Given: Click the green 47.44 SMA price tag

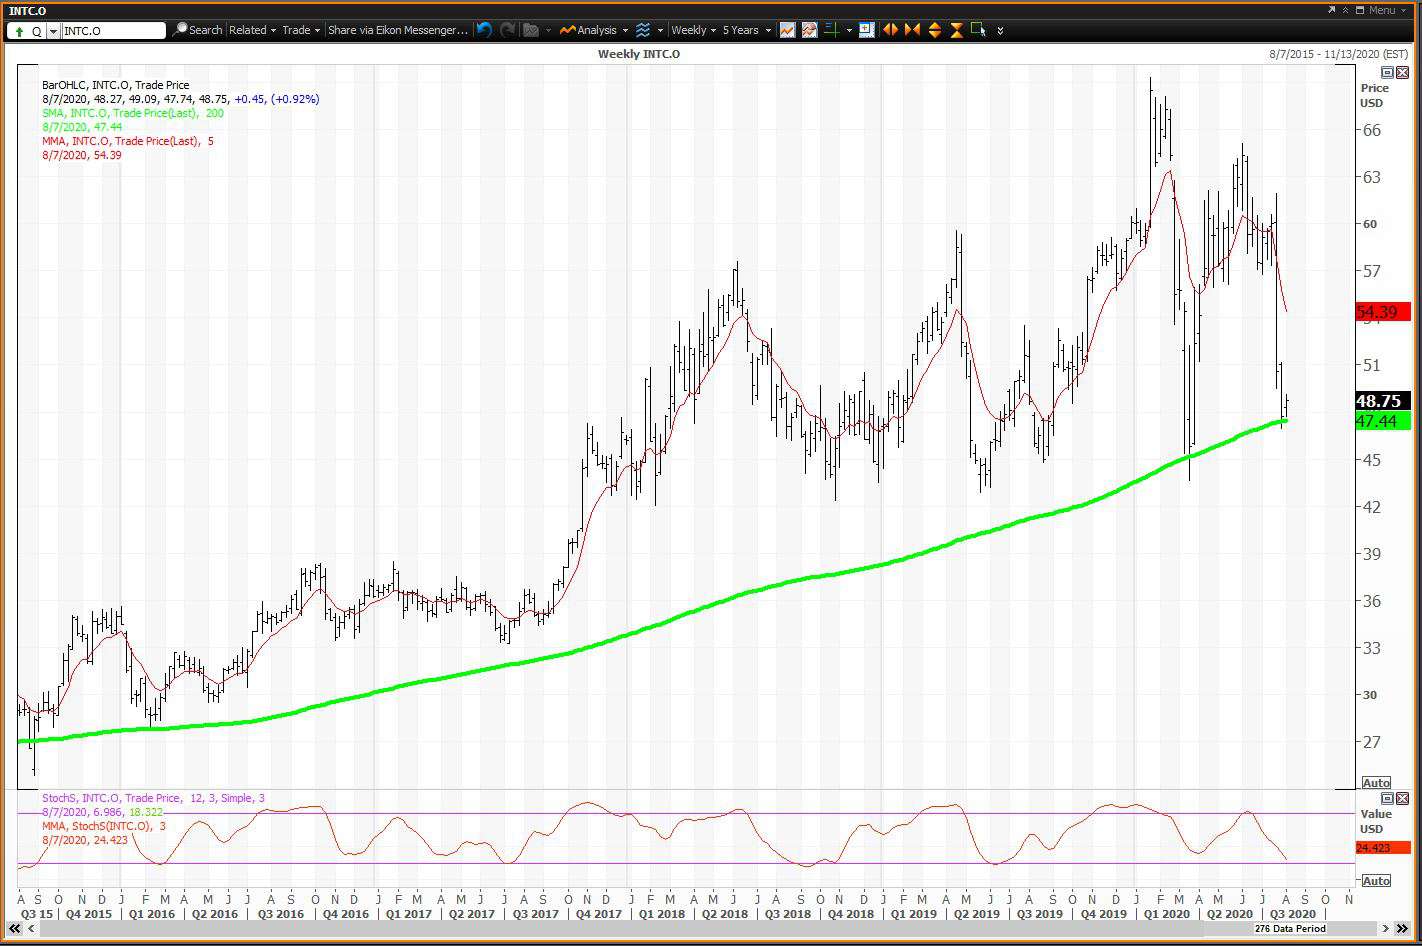Looking at the screenshot, I should pos(1383,421).
